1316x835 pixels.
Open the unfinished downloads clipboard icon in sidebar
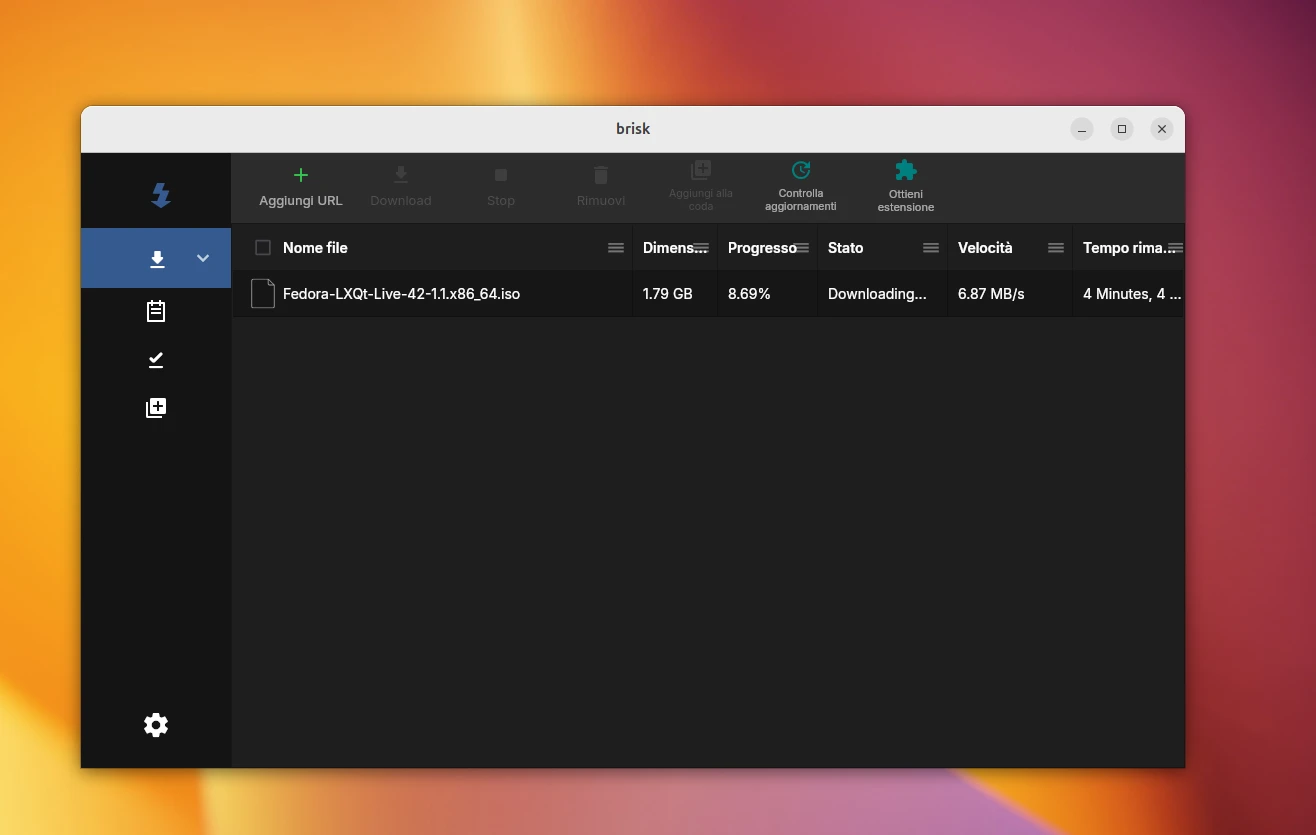pos(156,312)
